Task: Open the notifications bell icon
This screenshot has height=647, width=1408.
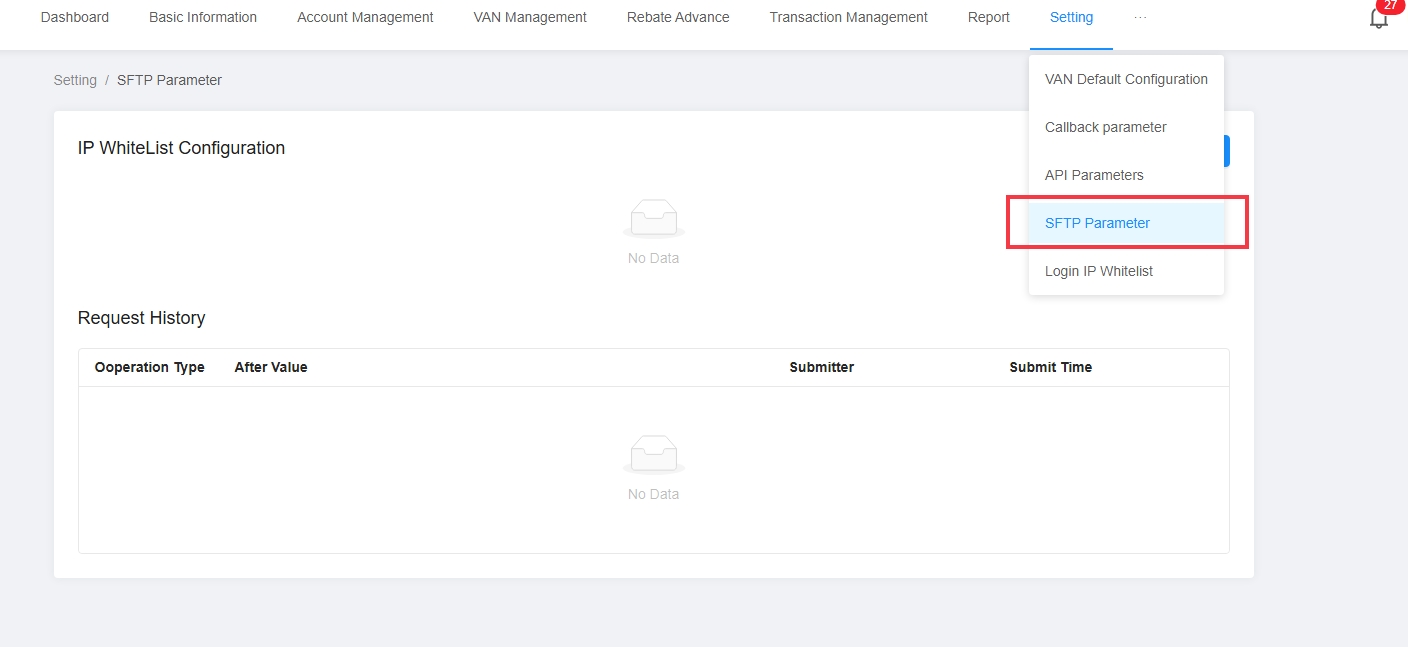Action: [1378, 19]
